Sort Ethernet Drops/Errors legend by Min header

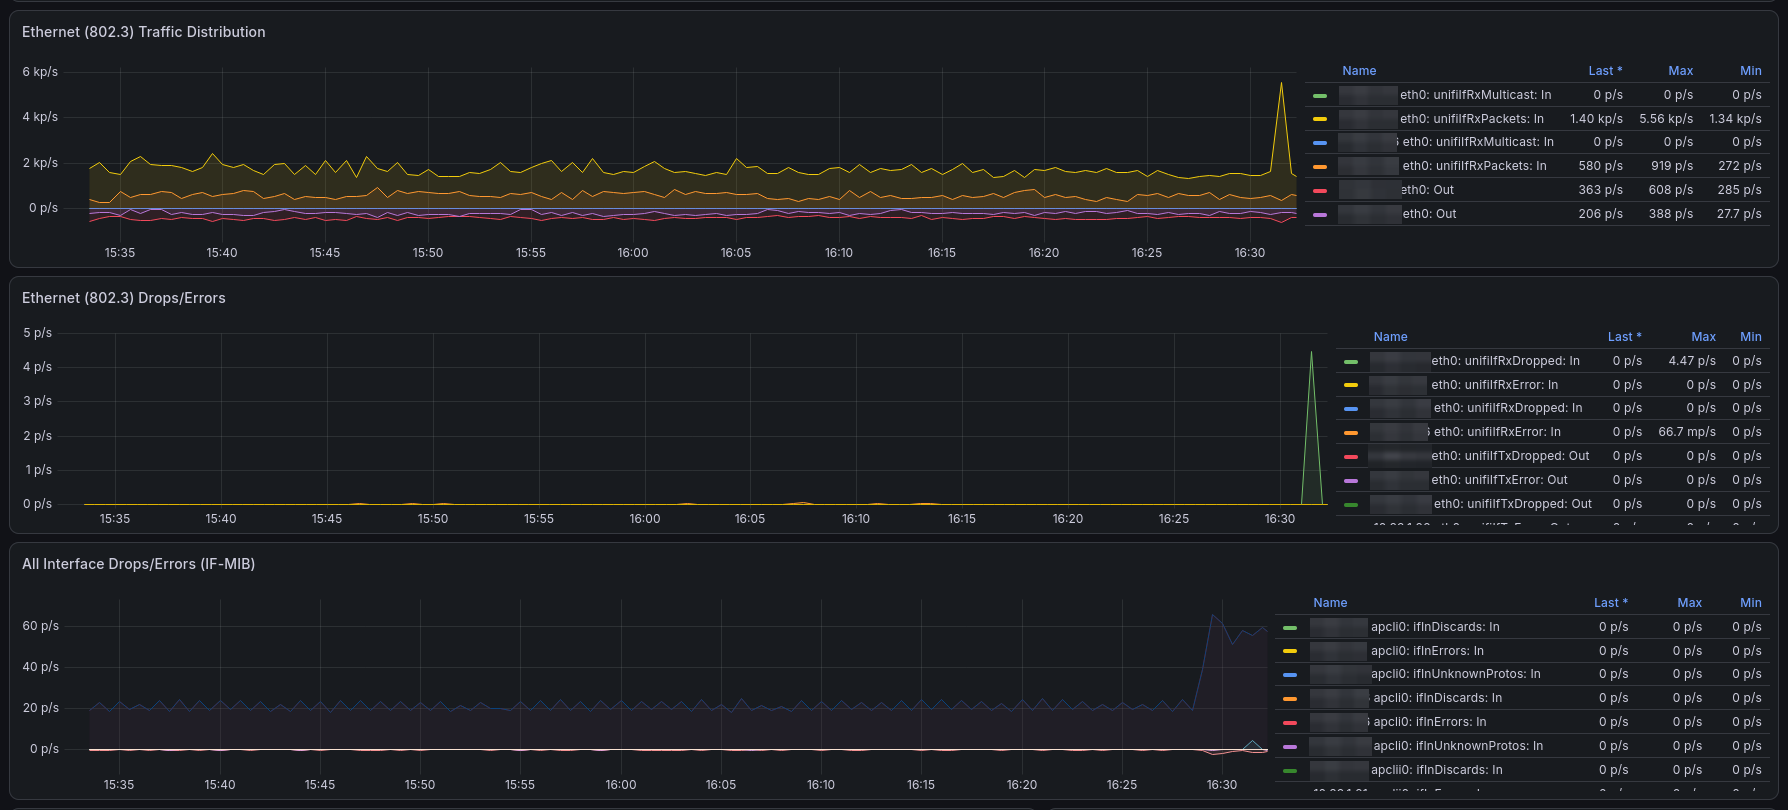(x=1750, y=337)
